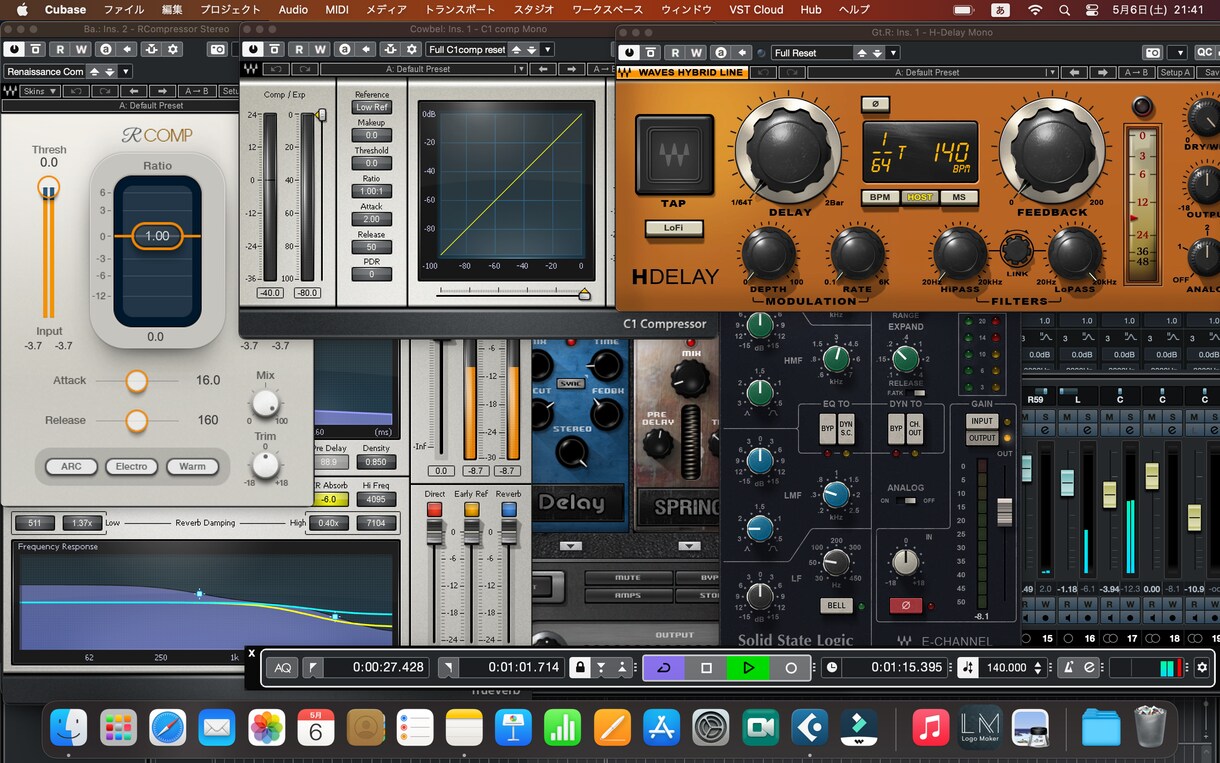Click RComp Thresh slider handle
This screenshot has height=763, width=1220.
(x=48, y=188)
